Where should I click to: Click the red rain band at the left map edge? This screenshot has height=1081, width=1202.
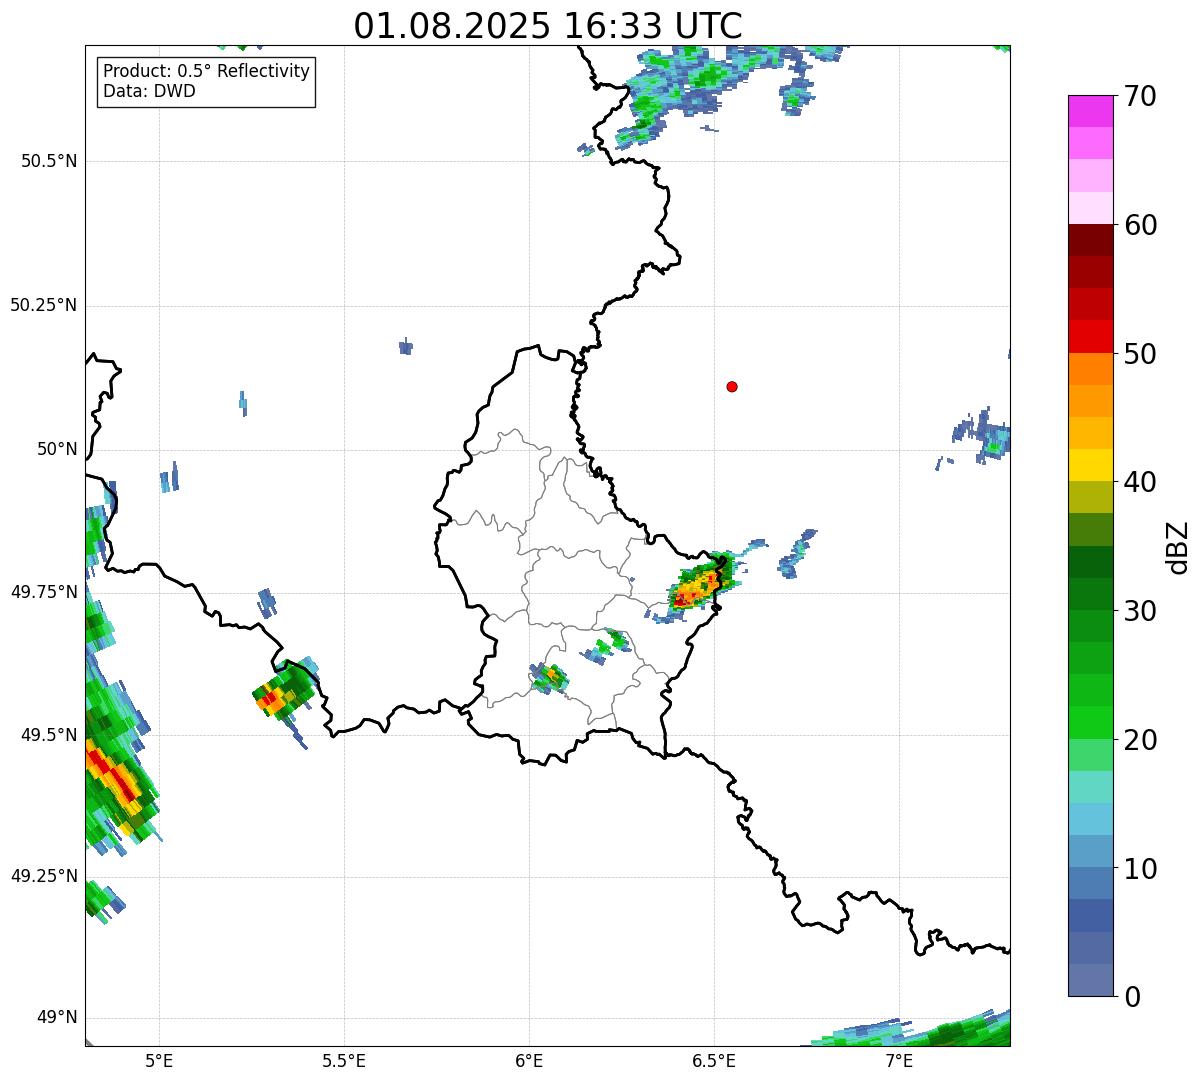(x=112, y=775)
